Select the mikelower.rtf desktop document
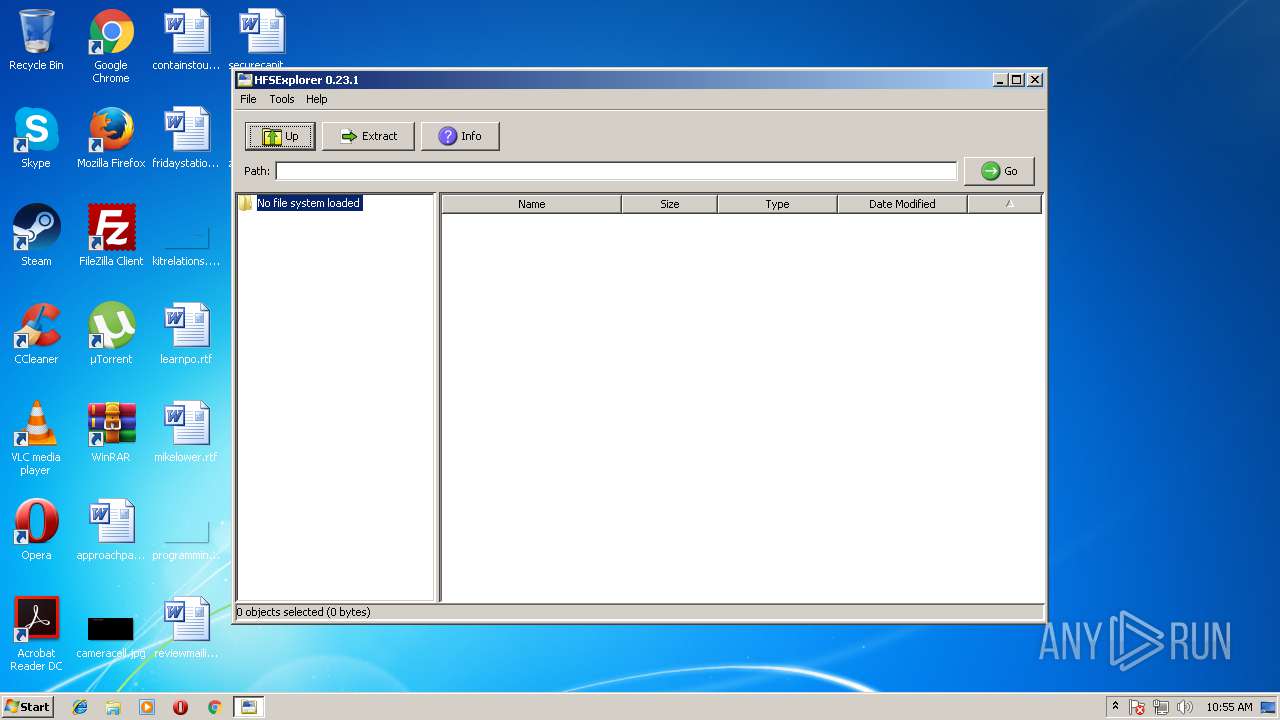 click(x=186, y=432)
